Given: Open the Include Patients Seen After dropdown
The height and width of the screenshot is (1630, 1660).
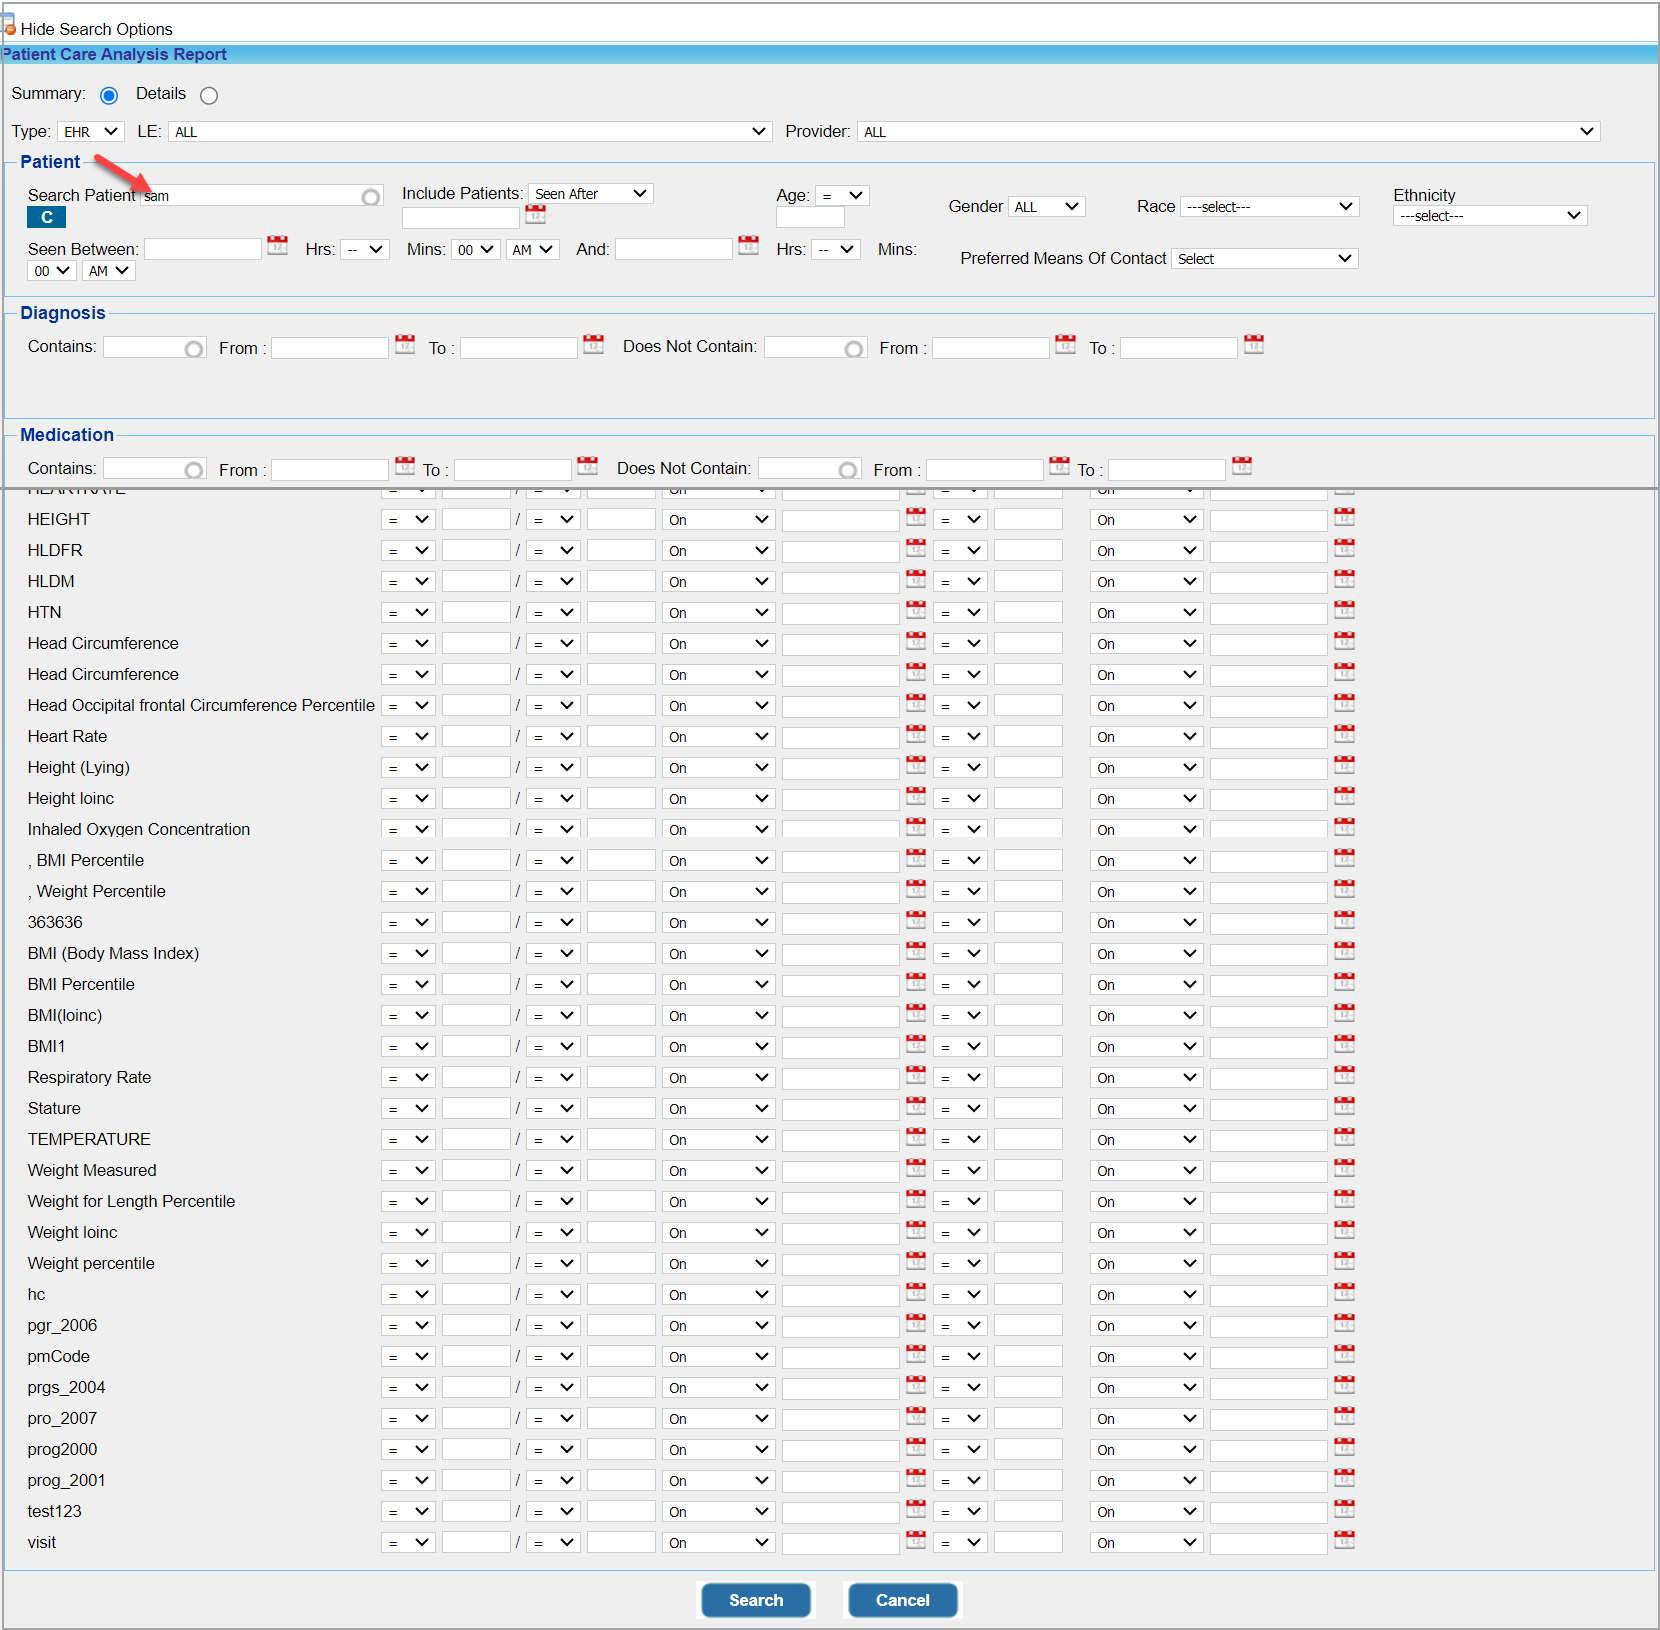Looking at the screenshot, I should click(x=590, y=194).
